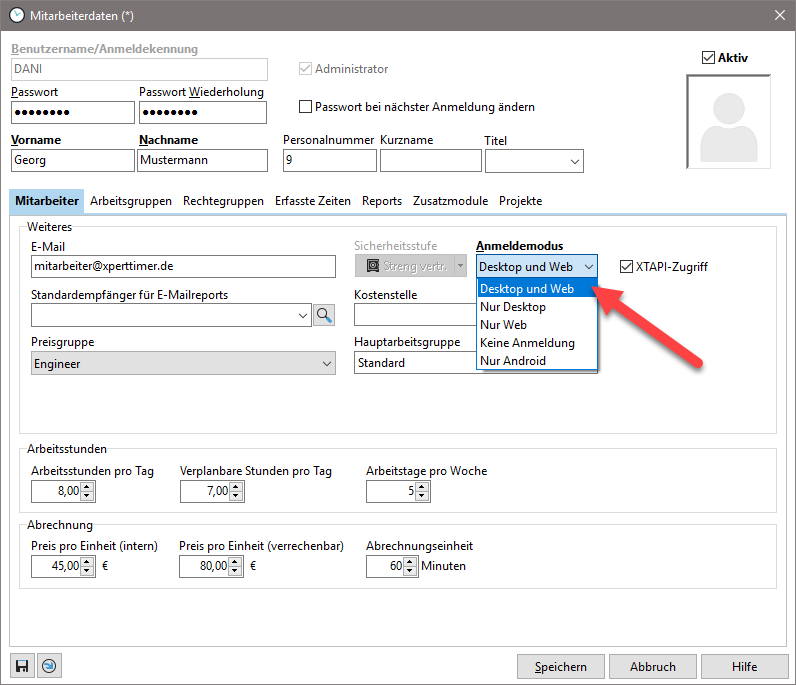Select Nur Web from Anmeldemodus list

[503, 325]
